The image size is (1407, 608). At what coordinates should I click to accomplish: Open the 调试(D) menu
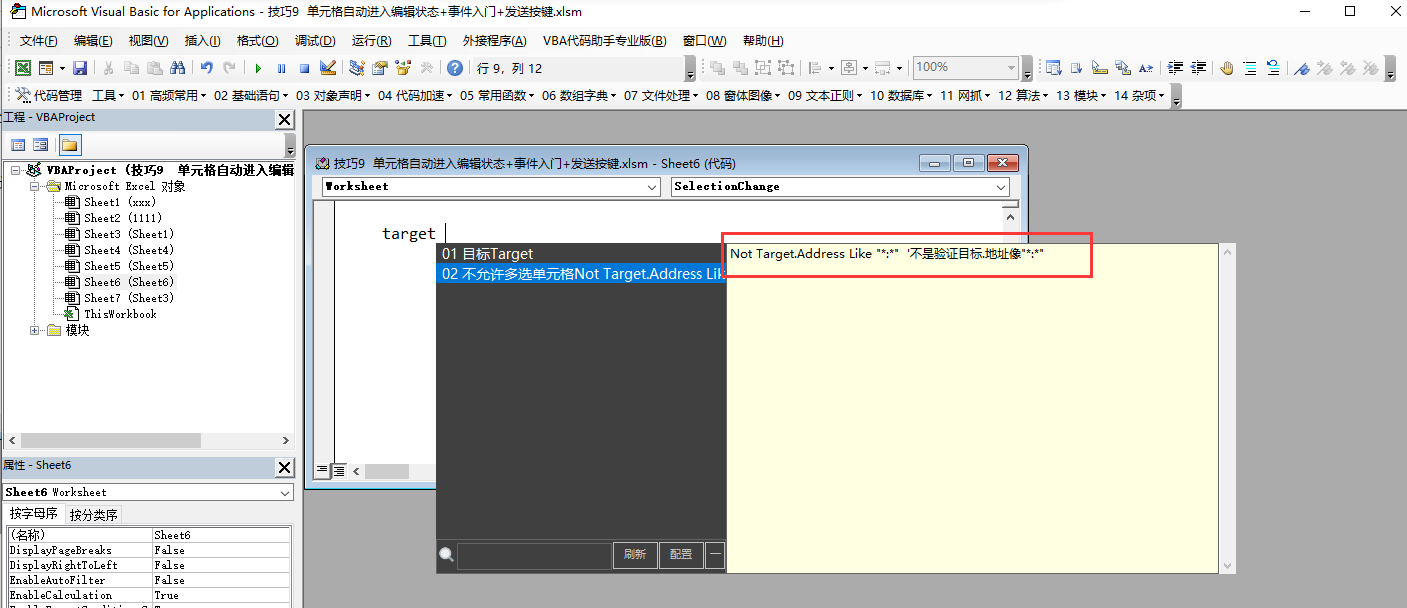tap(315, 40)
